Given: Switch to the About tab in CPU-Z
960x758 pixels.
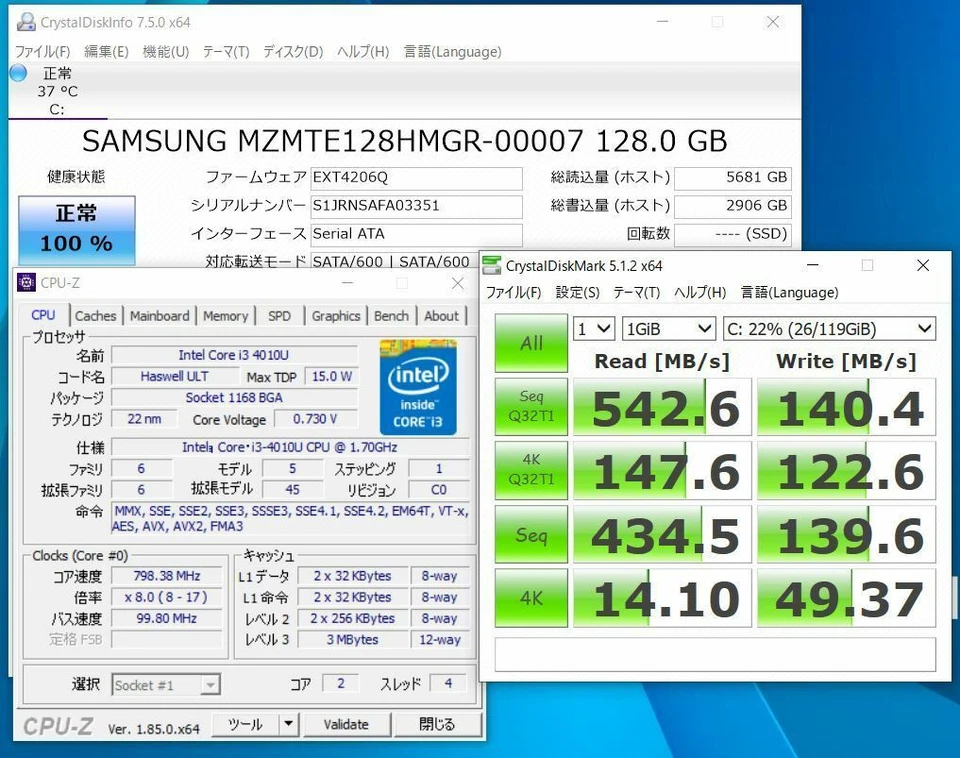Looking at the screenshot, I should (x=441, y=316).
